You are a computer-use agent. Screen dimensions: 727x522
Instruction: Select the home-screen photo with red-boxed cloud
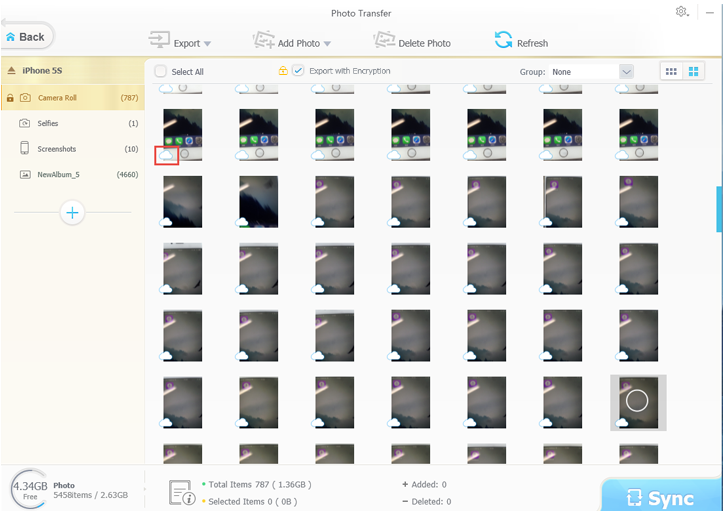tap(183, 135)
